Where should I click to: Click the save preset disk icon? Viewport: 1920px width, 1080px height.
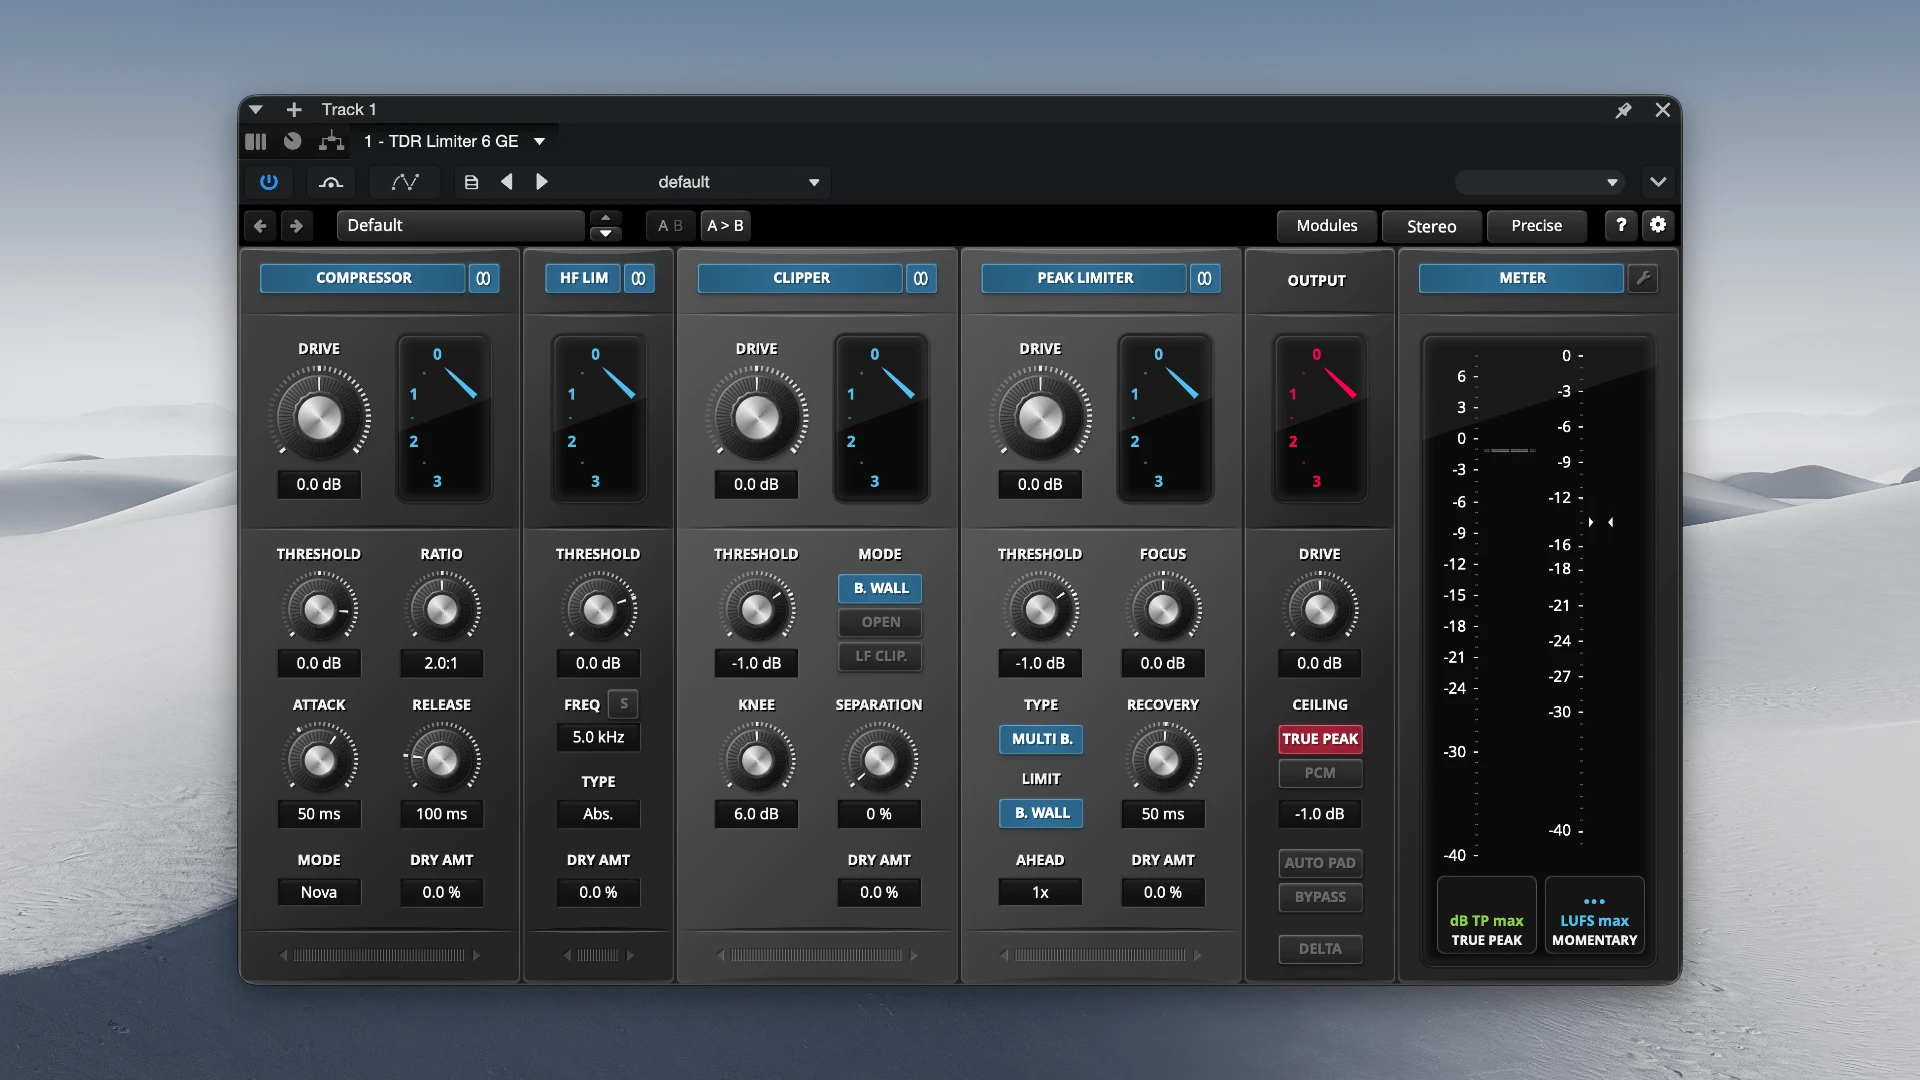[472, 182]
